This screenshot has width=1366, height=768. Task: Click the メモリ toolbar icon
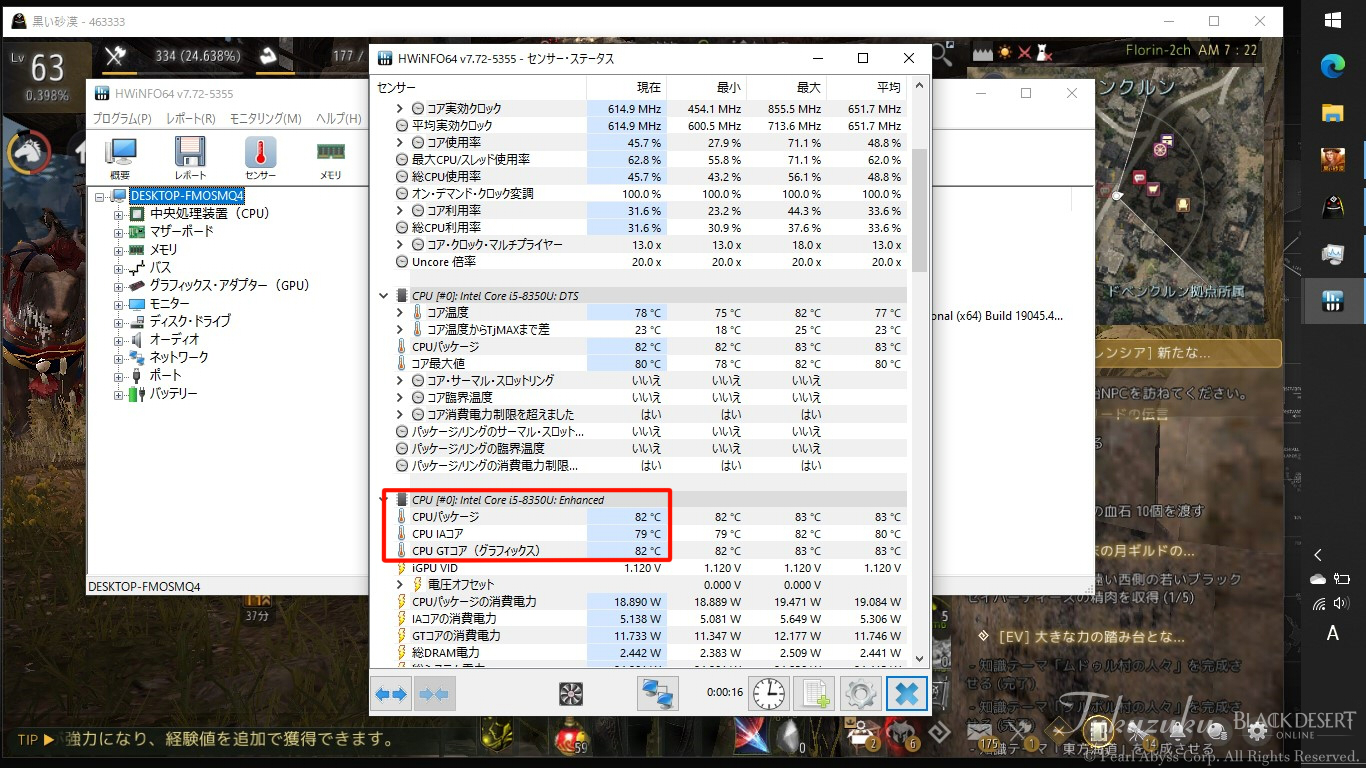pyautogui.click(x=330, y=158)
